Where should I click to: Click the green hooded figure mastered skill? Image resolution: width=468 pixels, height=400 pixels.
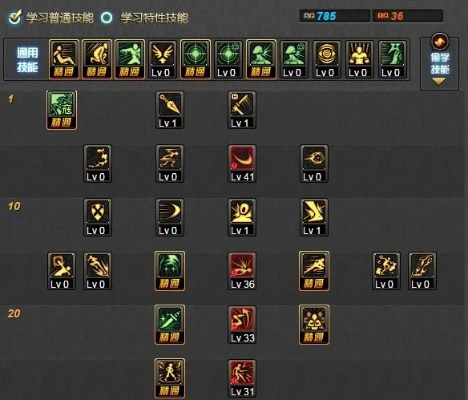click(x=169, y=271)
